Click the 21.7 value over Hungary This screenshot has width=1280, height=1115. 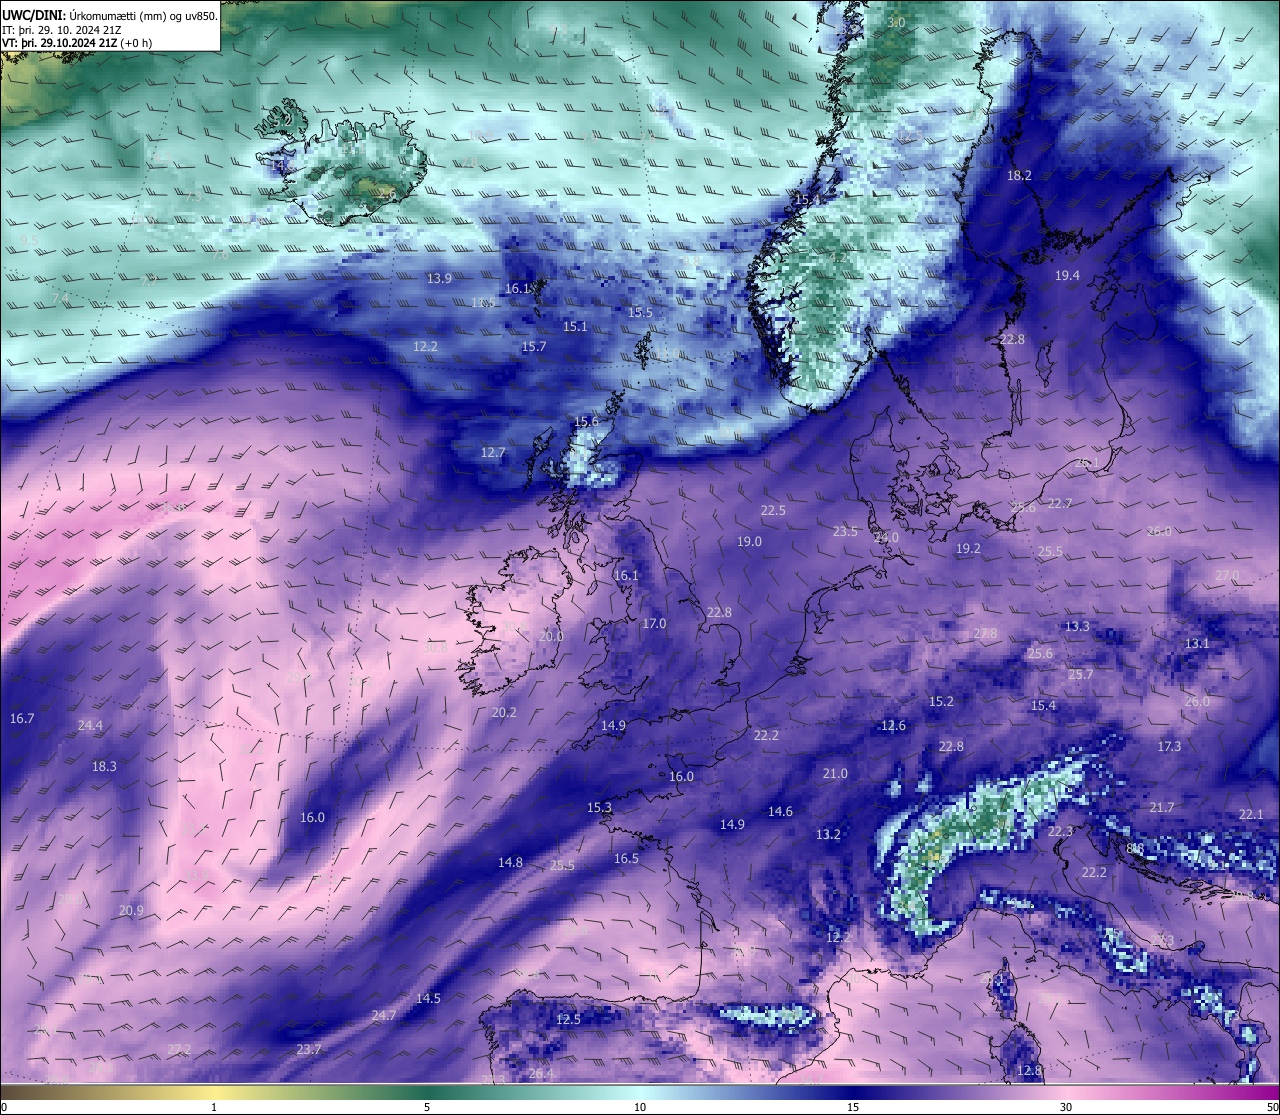pos(1161,807)
